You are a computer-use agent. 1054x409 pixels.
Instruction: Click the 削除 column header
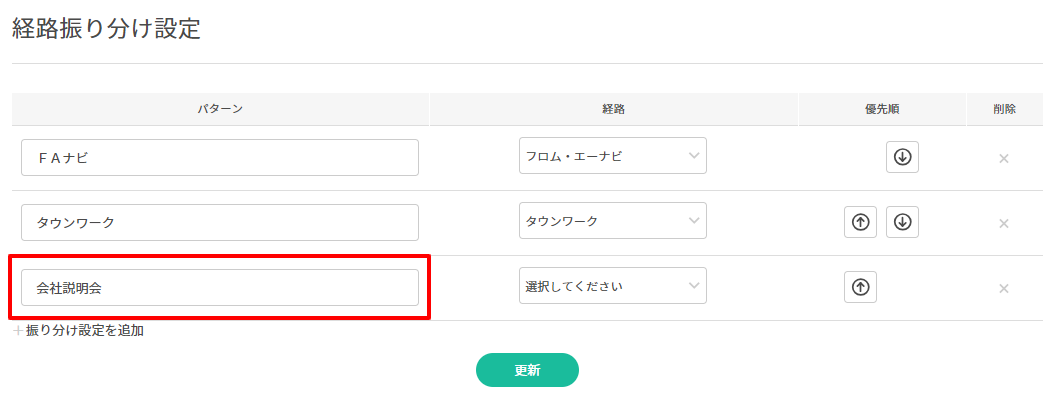pyautogui.click(x=1004, y=109)
